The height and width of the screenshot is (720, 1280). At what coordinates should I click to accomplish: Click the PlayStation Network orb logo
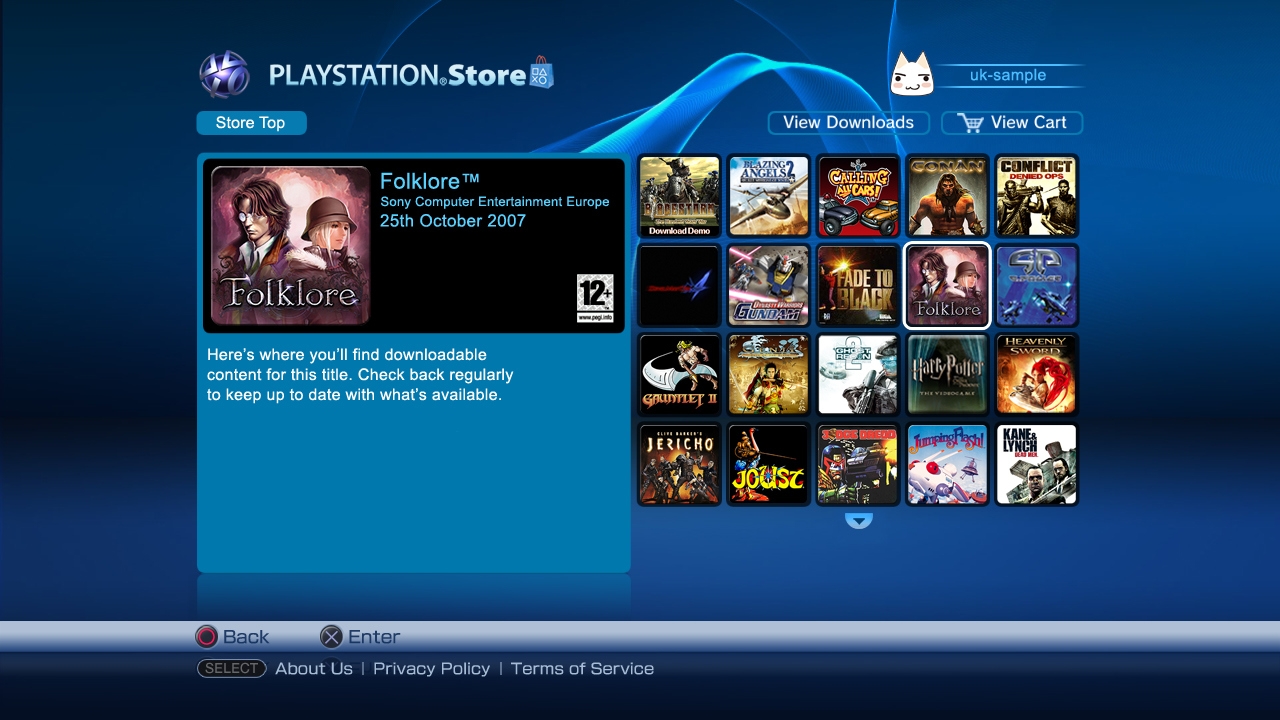(224, 74)
